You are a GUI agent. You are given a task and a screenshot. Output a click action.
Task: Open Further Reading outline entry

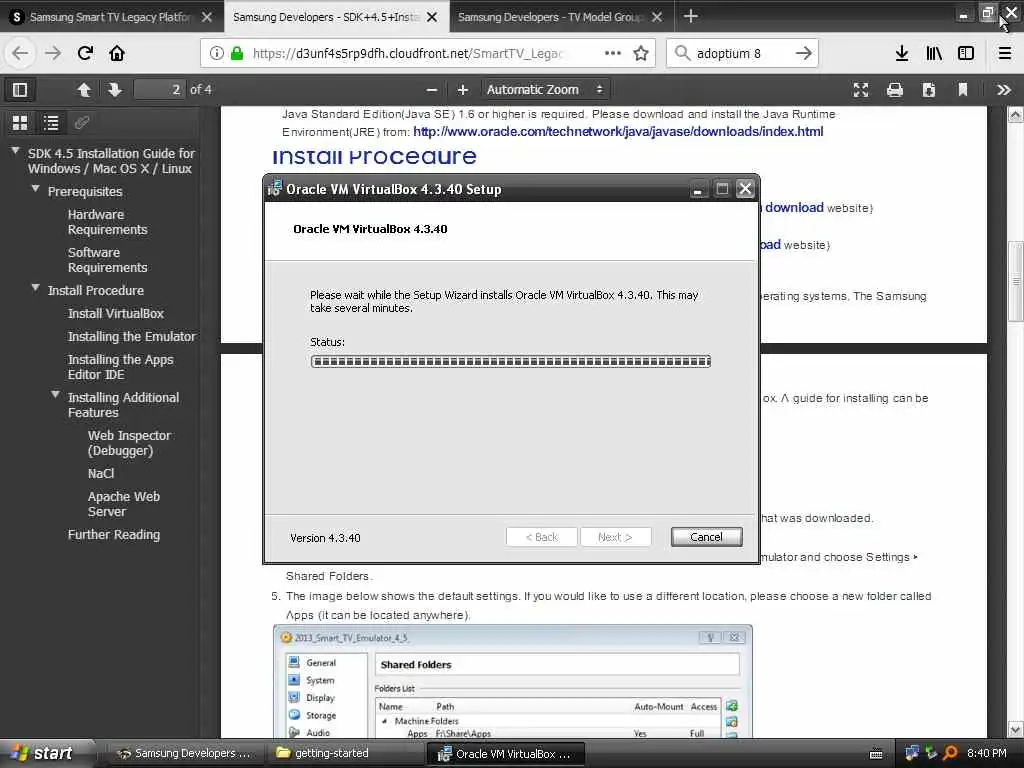click(114, 534)
